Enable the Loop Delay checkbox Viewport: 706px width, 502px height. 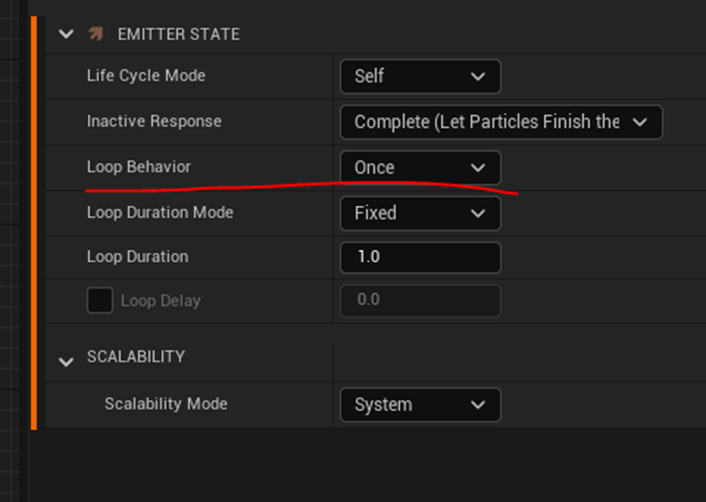tap(100, 300)
